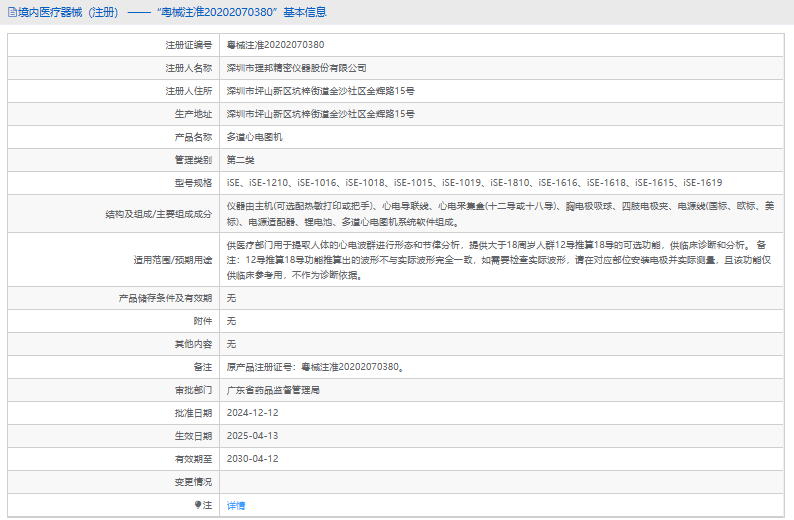Image resolution: width=794 pixels, height=520 pixels.
Task: Click the 注册证编号 label cell
Action: click(x=188, y=45)
